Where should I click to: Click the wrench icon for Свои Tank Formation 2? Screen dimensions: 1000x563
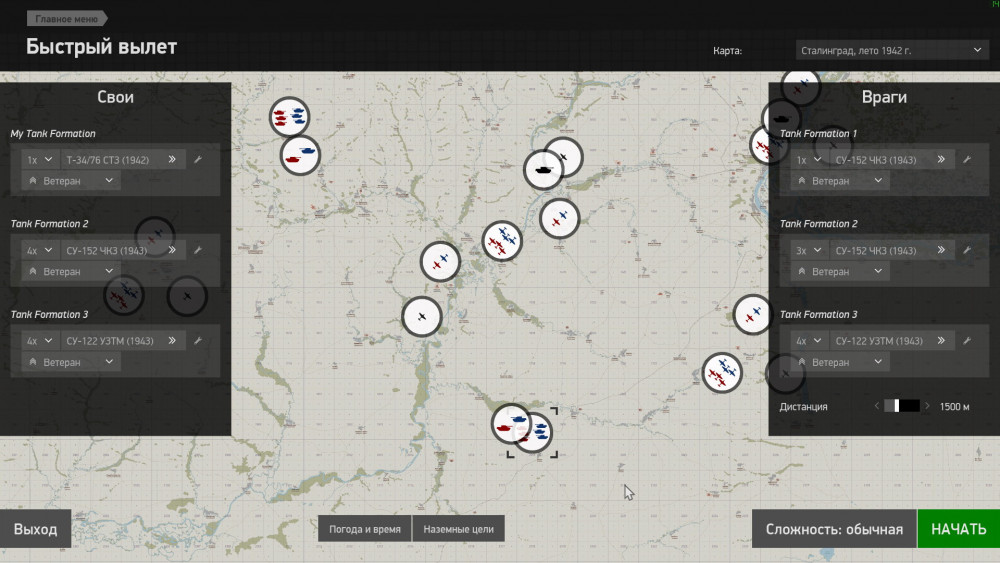198,250
